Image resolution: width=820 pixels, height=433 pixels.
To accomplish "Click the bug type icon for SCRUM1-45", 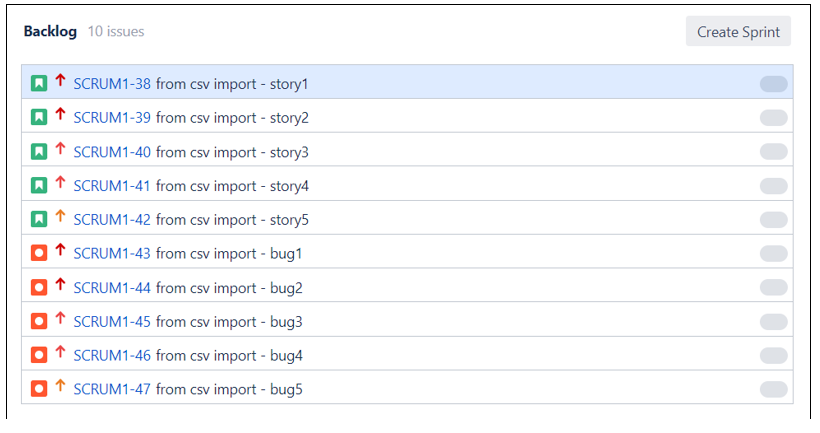I will (x=39, y=321).
